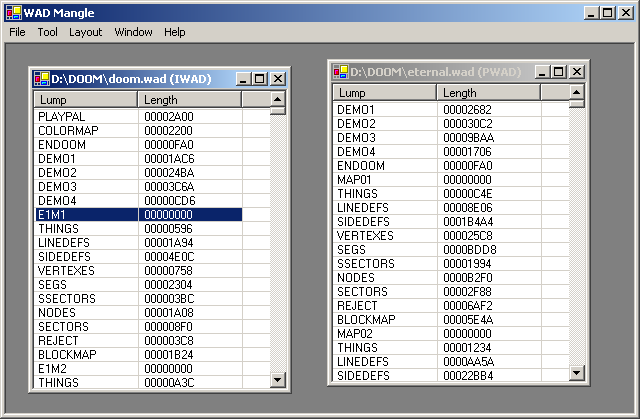This screenshot has width=640, height=419.
Task: Sort eternal.wad list by Lump column header
Action: [x=384, y=93]
